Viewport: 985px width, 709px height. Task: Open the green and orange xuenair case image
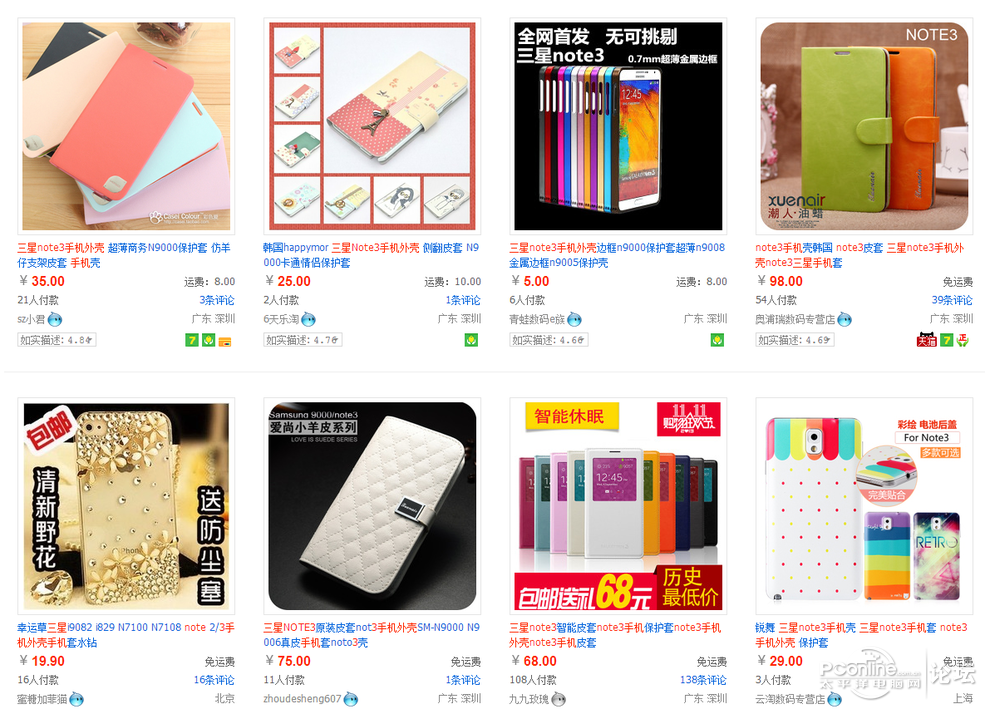(864, 126)
